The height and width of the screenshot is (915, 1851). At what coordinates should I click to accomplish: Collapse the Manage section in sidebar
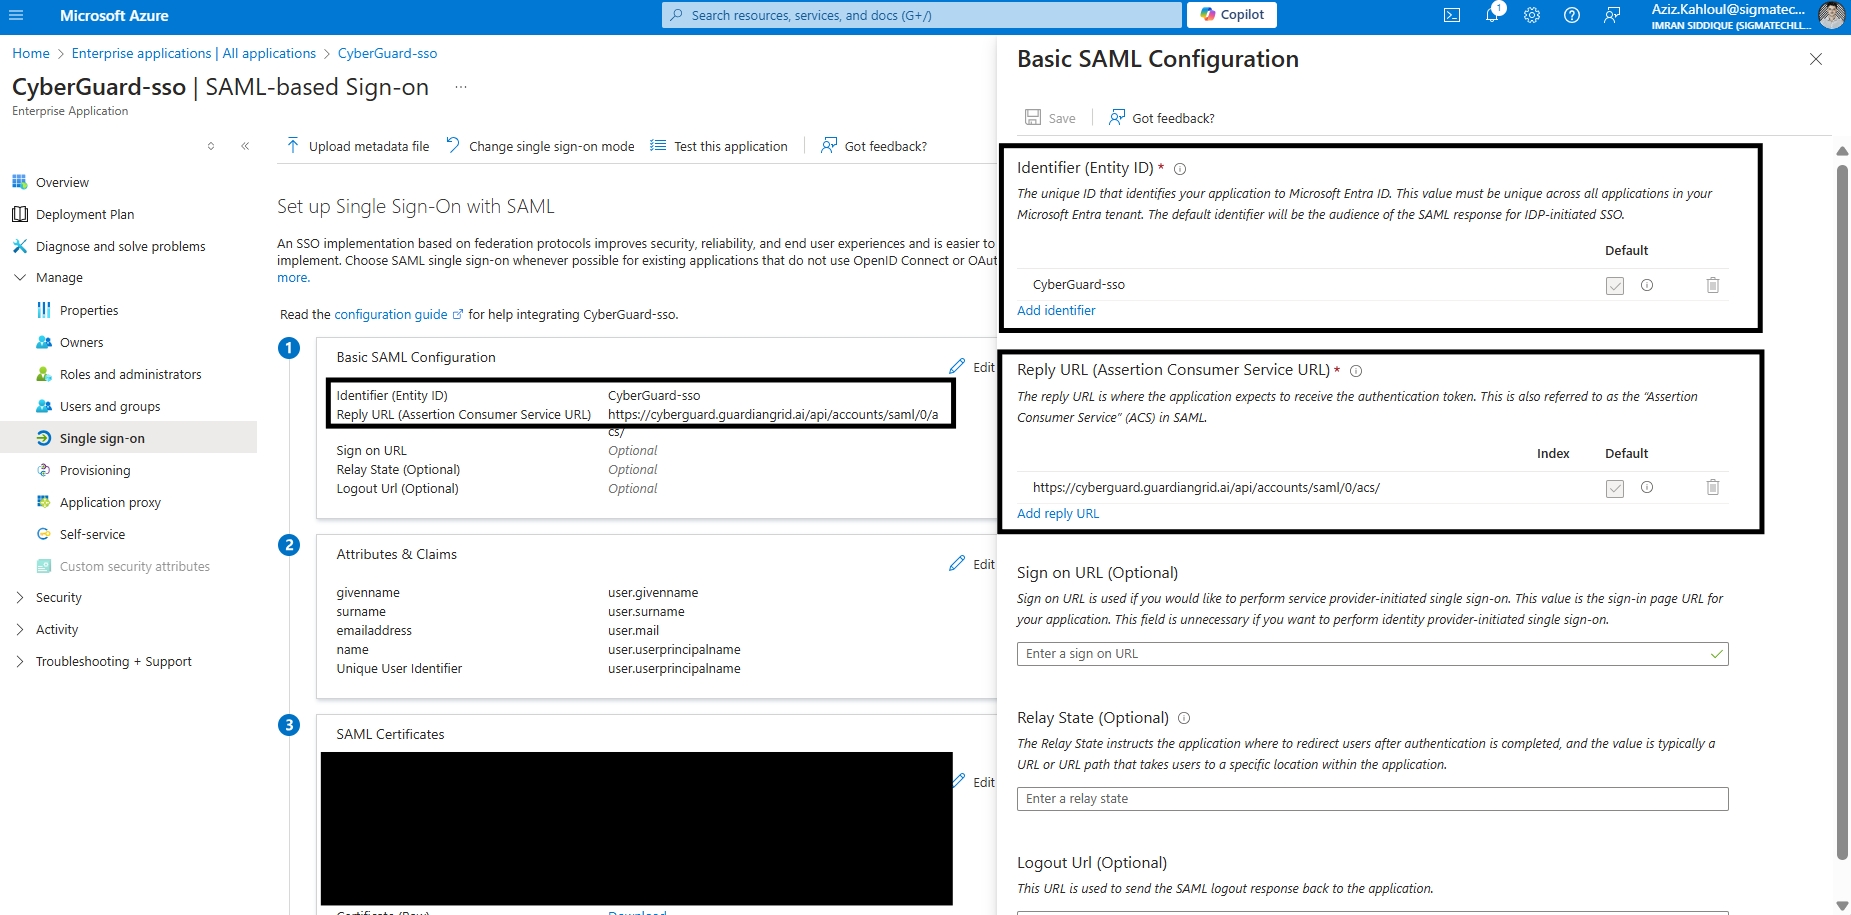pyautogui.click(x=20, y=278)
